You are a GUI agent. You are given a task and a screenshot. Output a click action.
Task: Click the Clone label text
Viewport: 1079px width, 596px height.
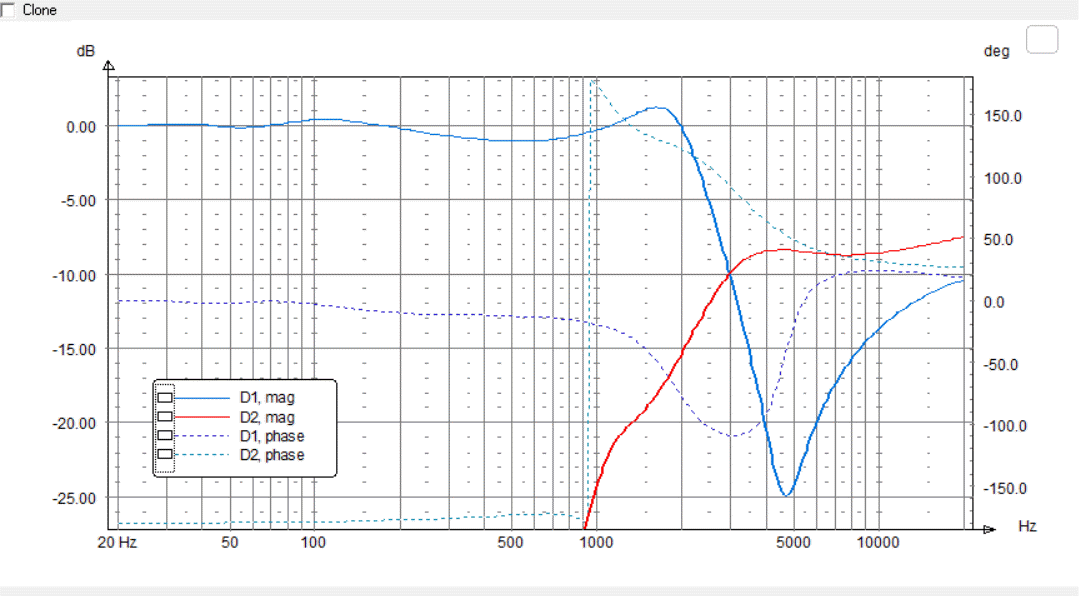point(39,10)
